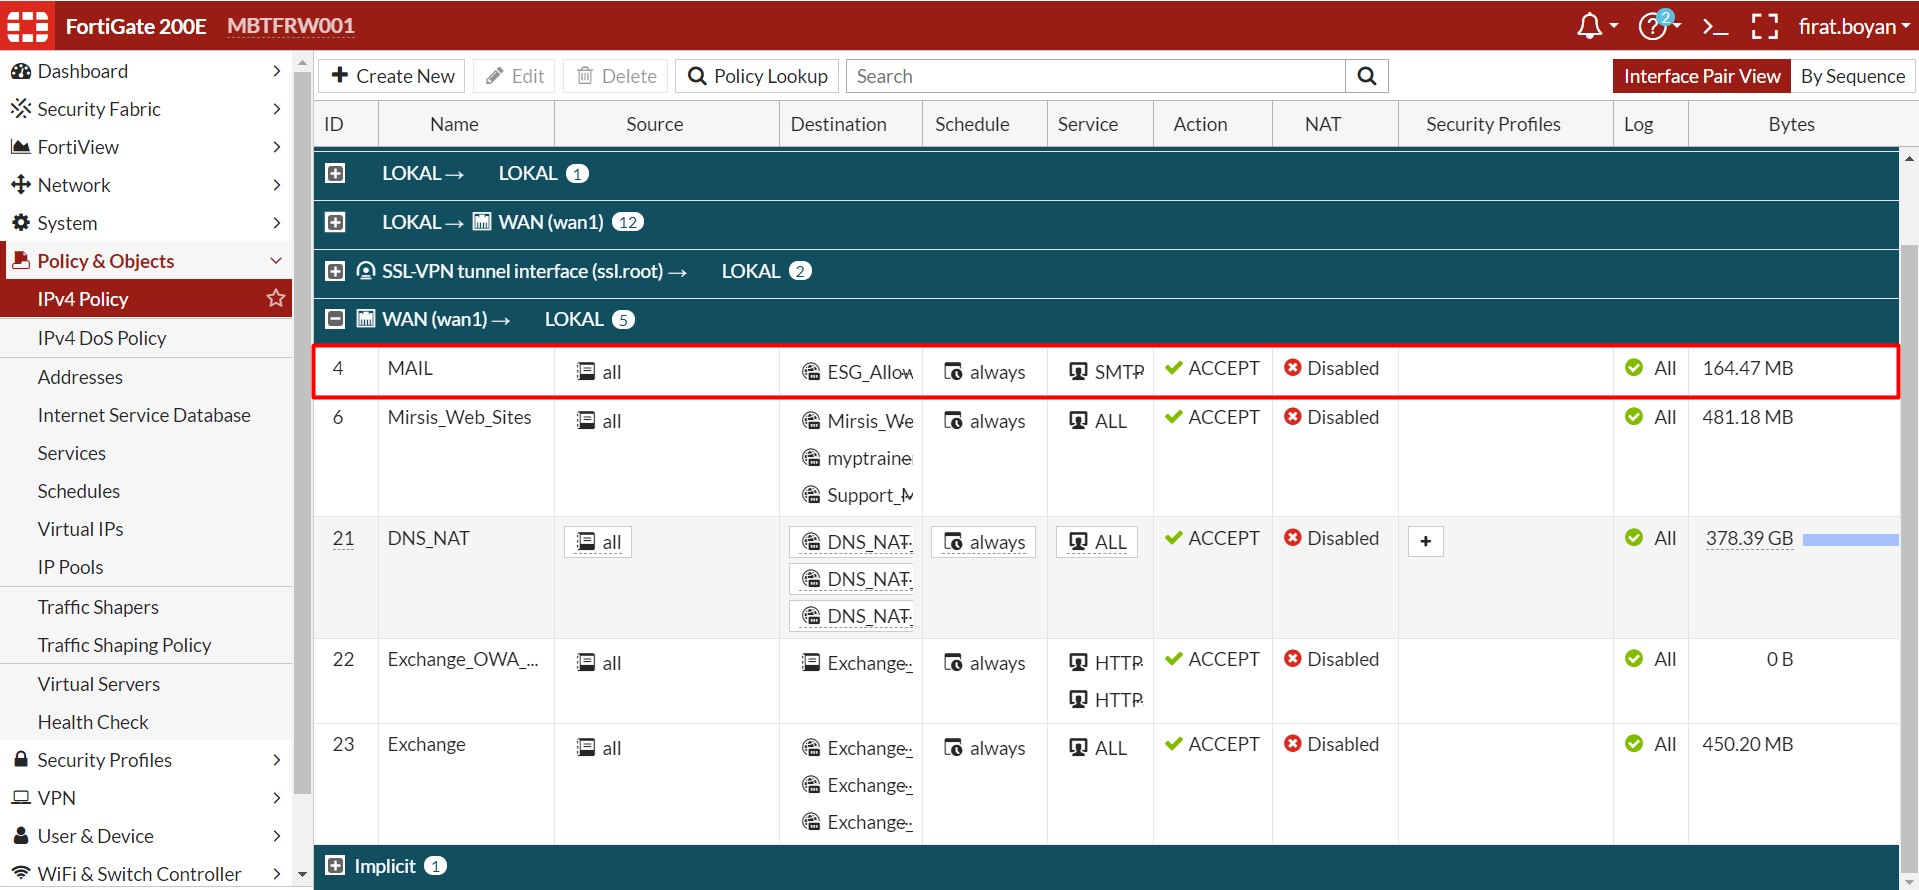Click DNS_NAT bytes usage bar
Image resolution: width=1919 pixels, height=890 pixels.
tap(1850, 540)
